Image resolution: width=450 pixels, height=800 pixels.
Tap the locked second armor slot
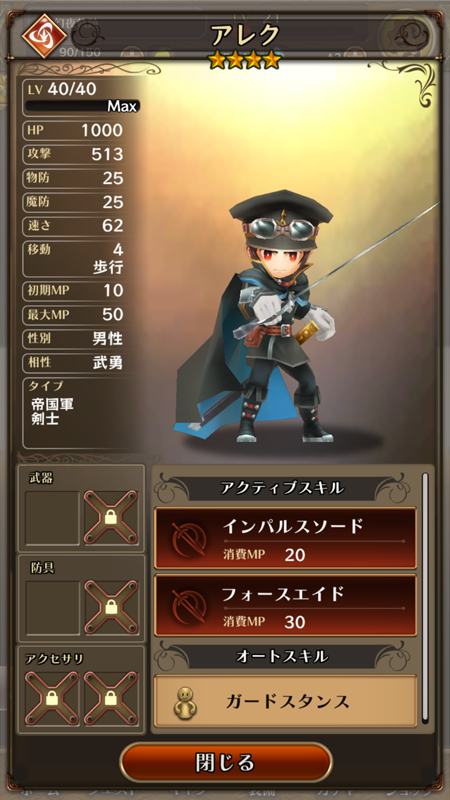111,607
